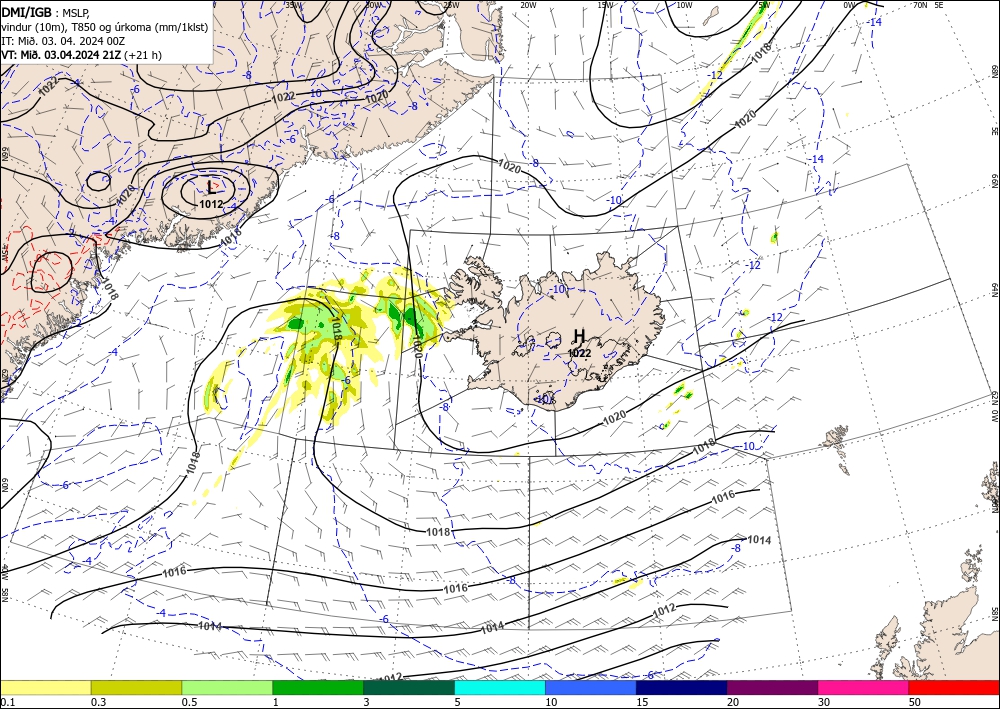
Task: Select the light green 0.5–1 legend swatch
Action: (x=227, y=687)
